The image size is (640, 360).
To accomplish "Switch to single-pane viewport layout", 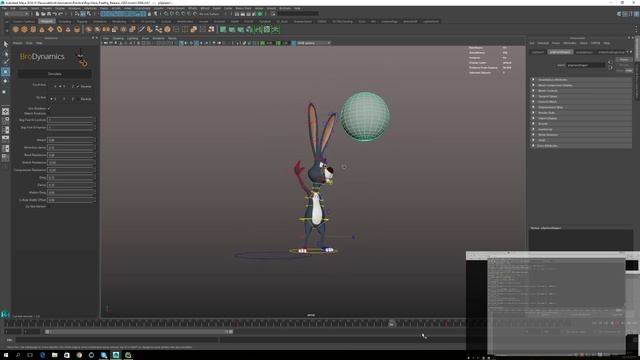I will 5,111.
